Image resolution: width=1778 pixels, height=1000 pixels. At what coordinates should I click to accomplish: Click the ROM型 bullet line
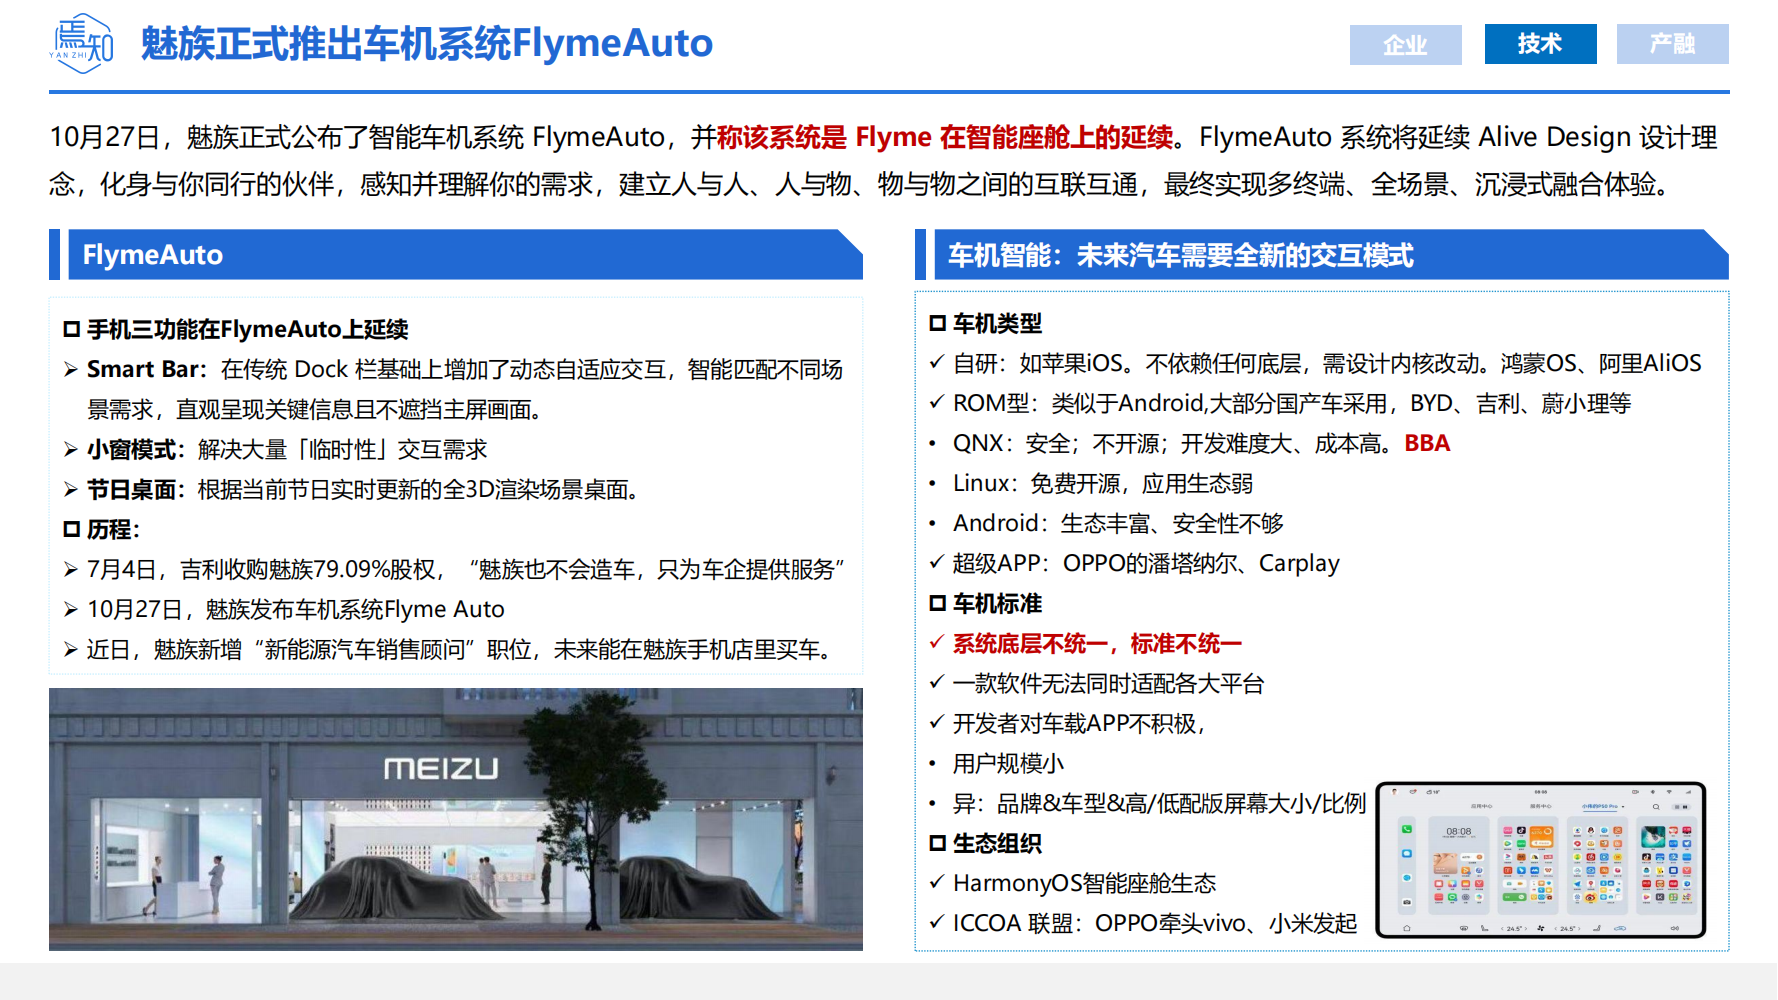tap(1280, 404)
